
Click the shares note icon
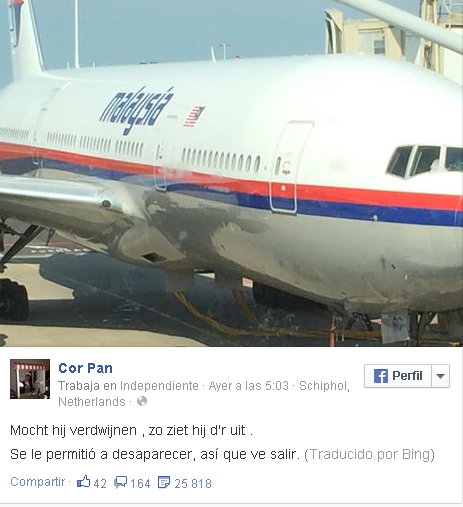point(164,482)
